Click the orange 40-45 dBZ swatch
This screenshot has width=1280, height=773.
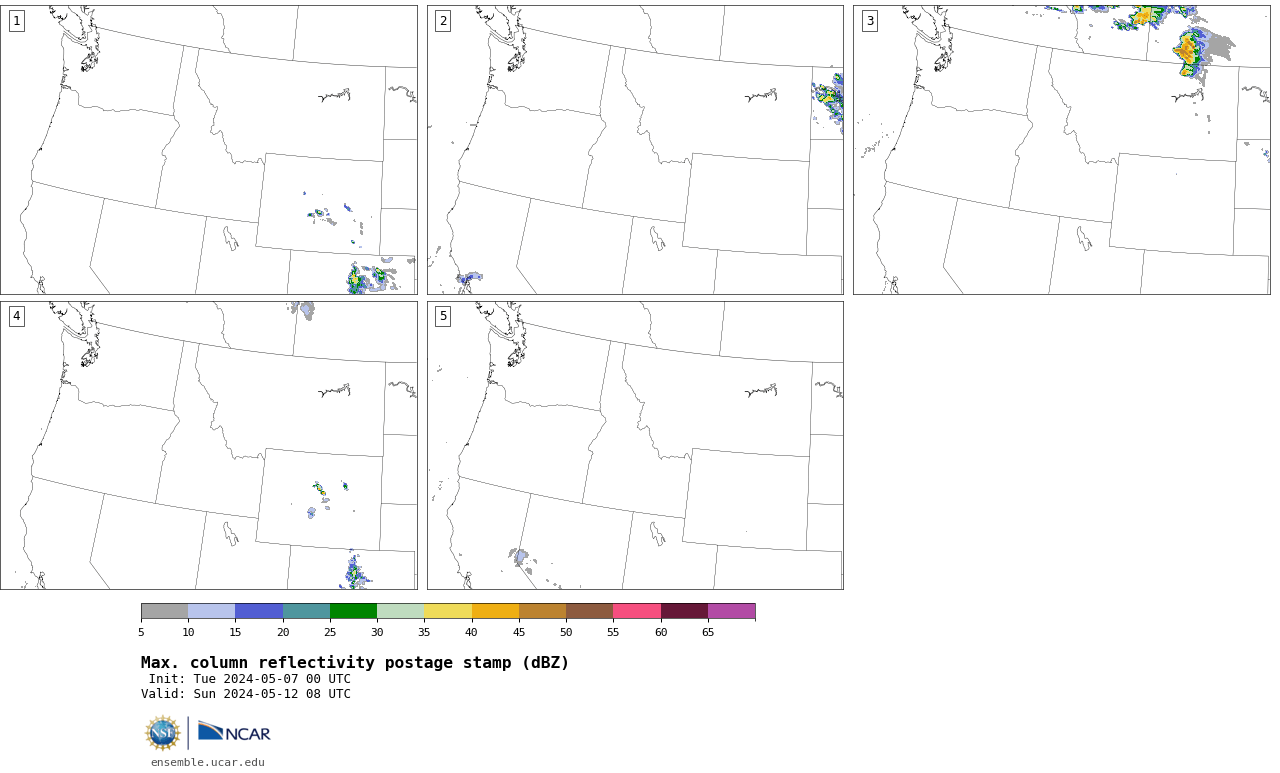tap(495, 611)
